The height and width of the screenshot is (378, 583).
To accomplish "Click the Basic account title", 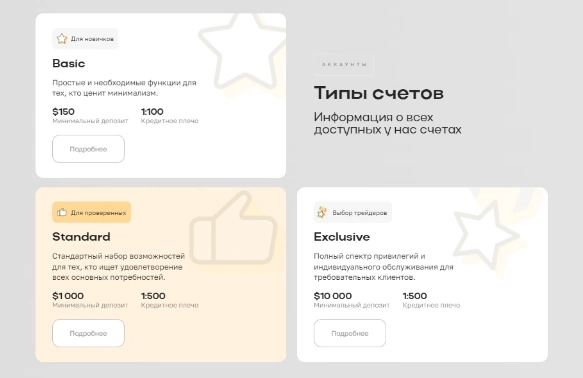I will click(x=69, y=63).
